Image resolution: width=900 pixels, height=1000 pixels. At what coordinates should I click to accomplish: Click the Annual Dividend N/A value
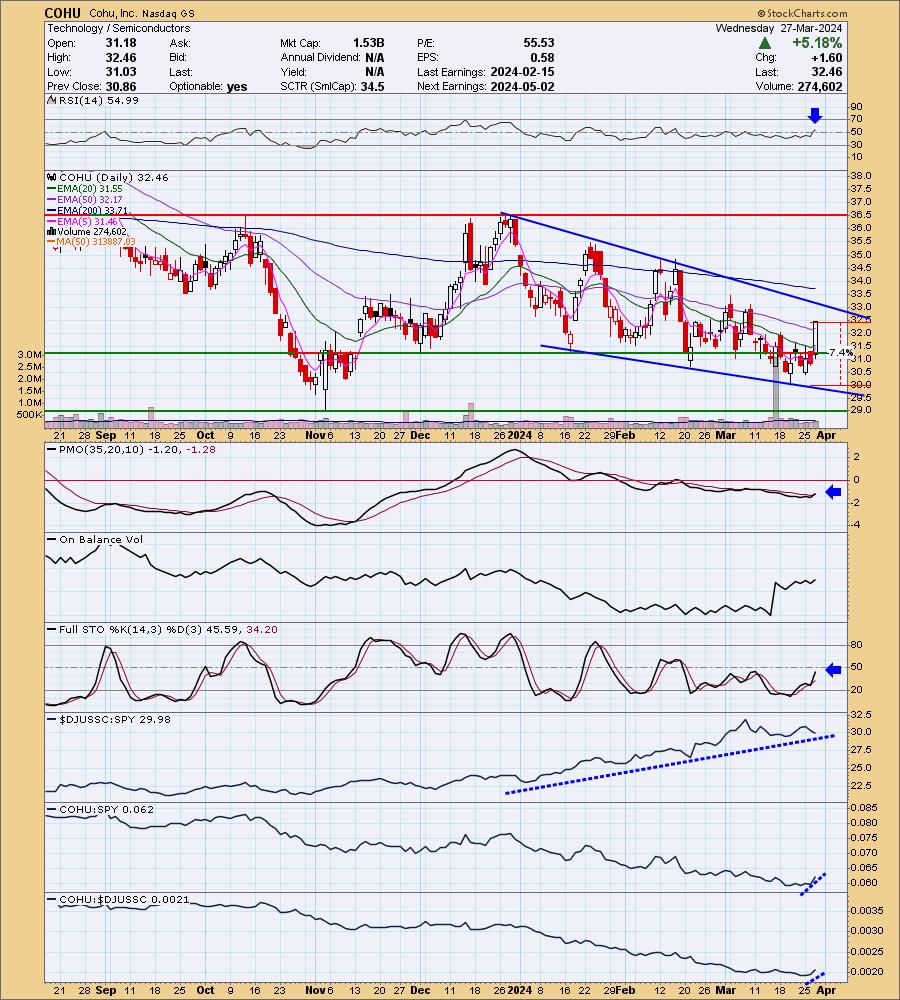pos(374,57)
